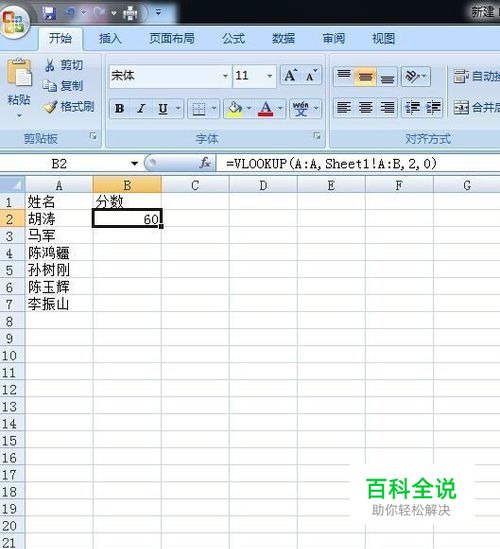Copy selection with 复制
The height and width of the screenshot is (549, 500).
pyautogui.click(x=63, y=85)
